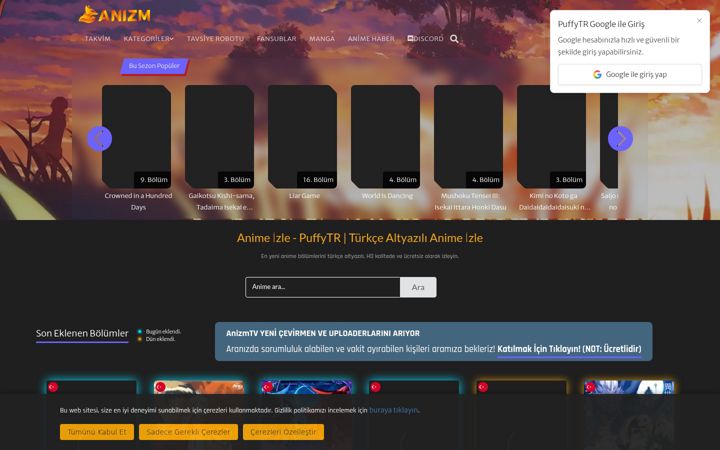
Task: Open TAVSİYE ROBOTU page
Action: tap(215, 39)
